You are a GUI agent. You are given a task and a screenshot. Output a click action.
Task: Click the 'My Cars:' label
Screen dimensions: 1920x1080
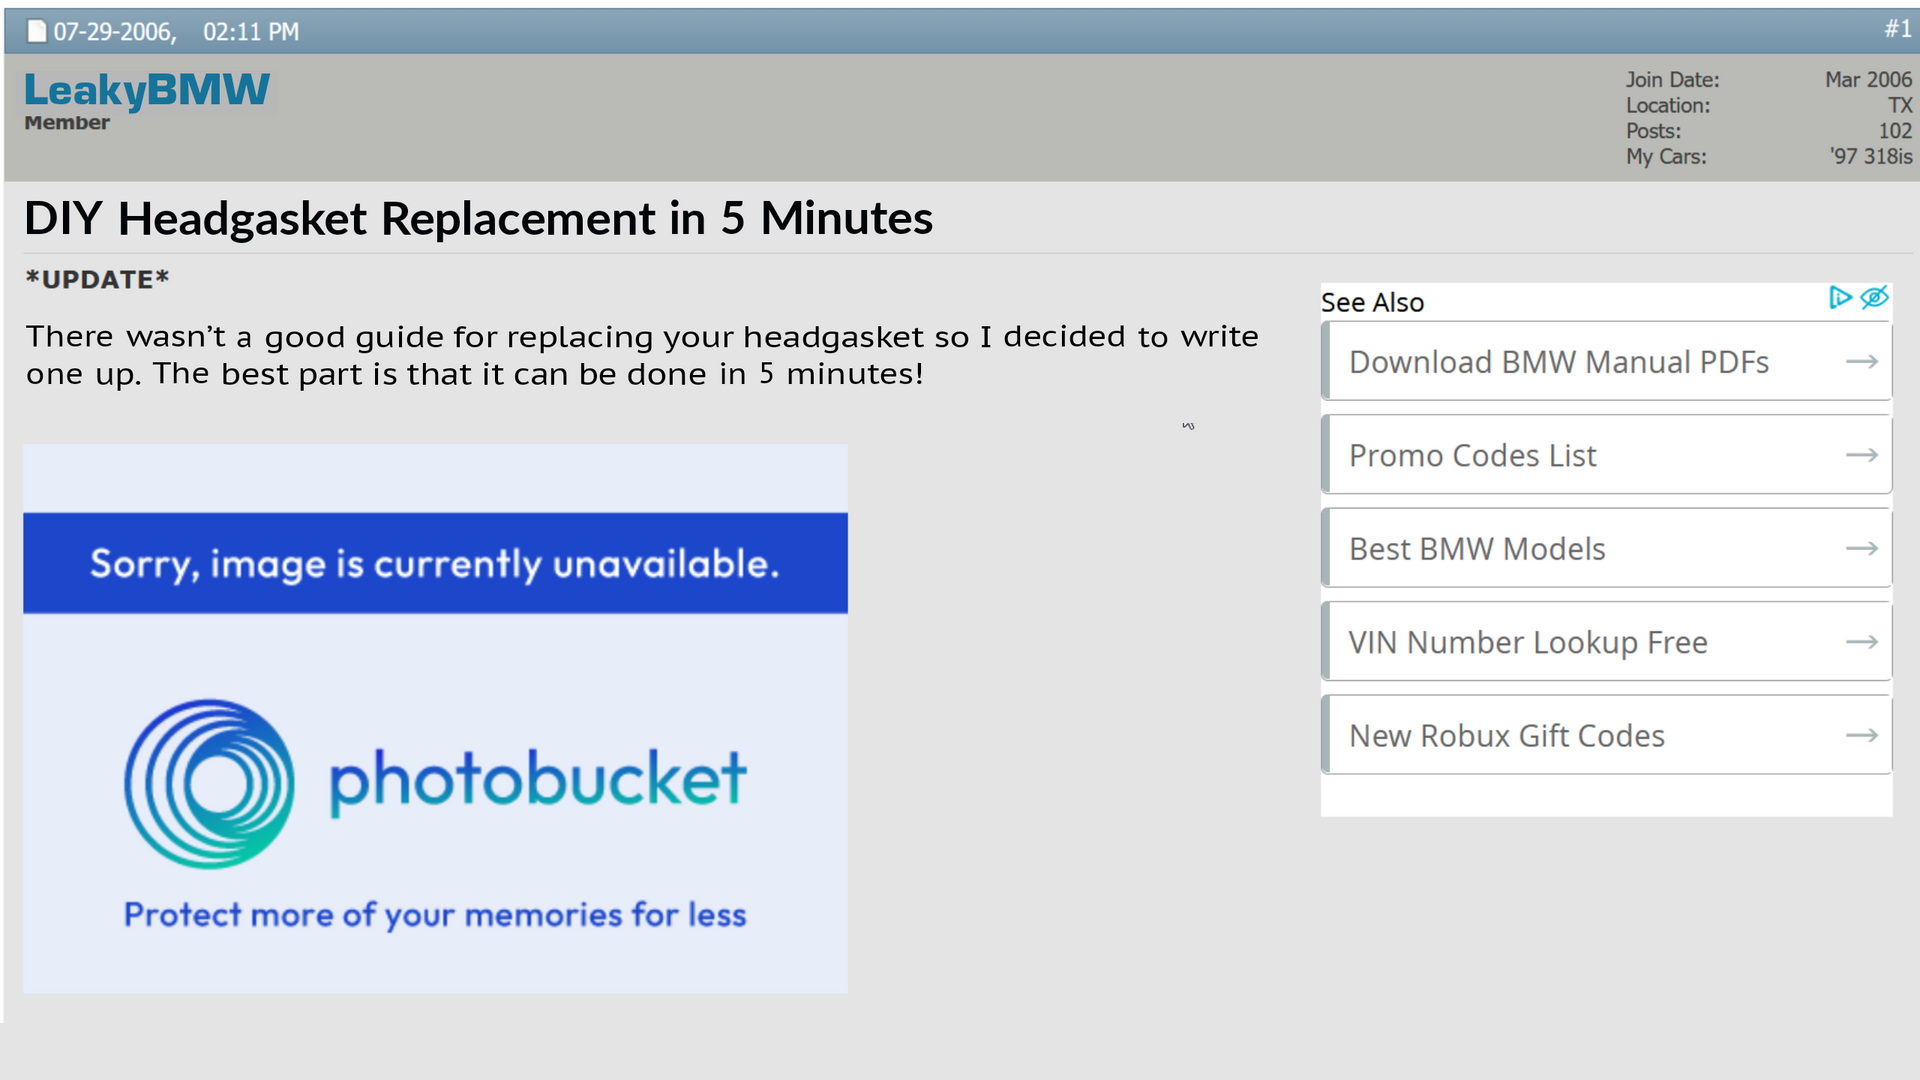[1666, 157]
